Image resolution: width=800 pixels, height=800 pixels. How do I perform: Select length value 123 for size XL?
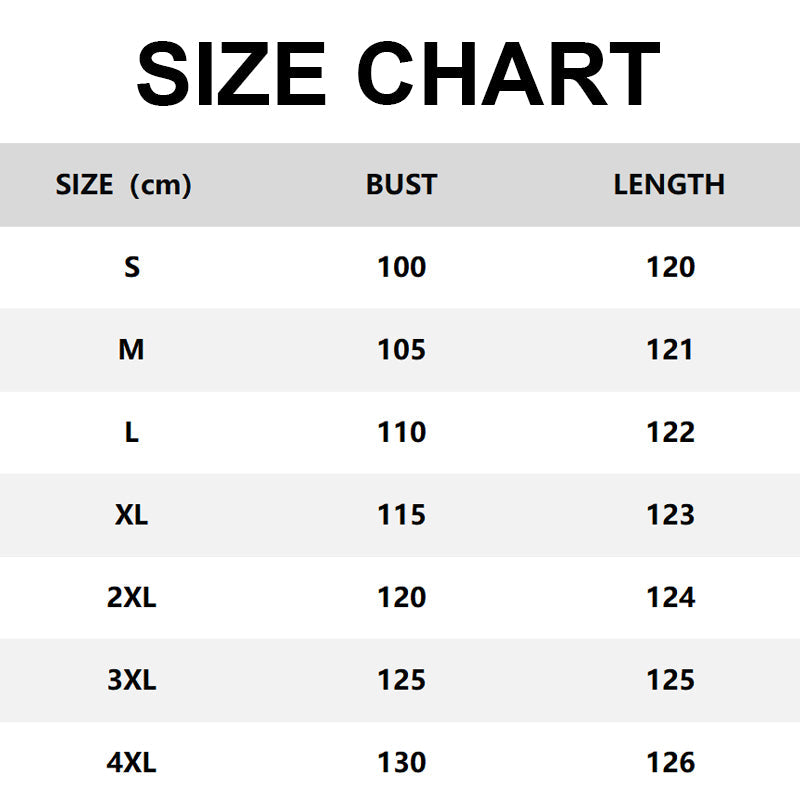[670, 515]
